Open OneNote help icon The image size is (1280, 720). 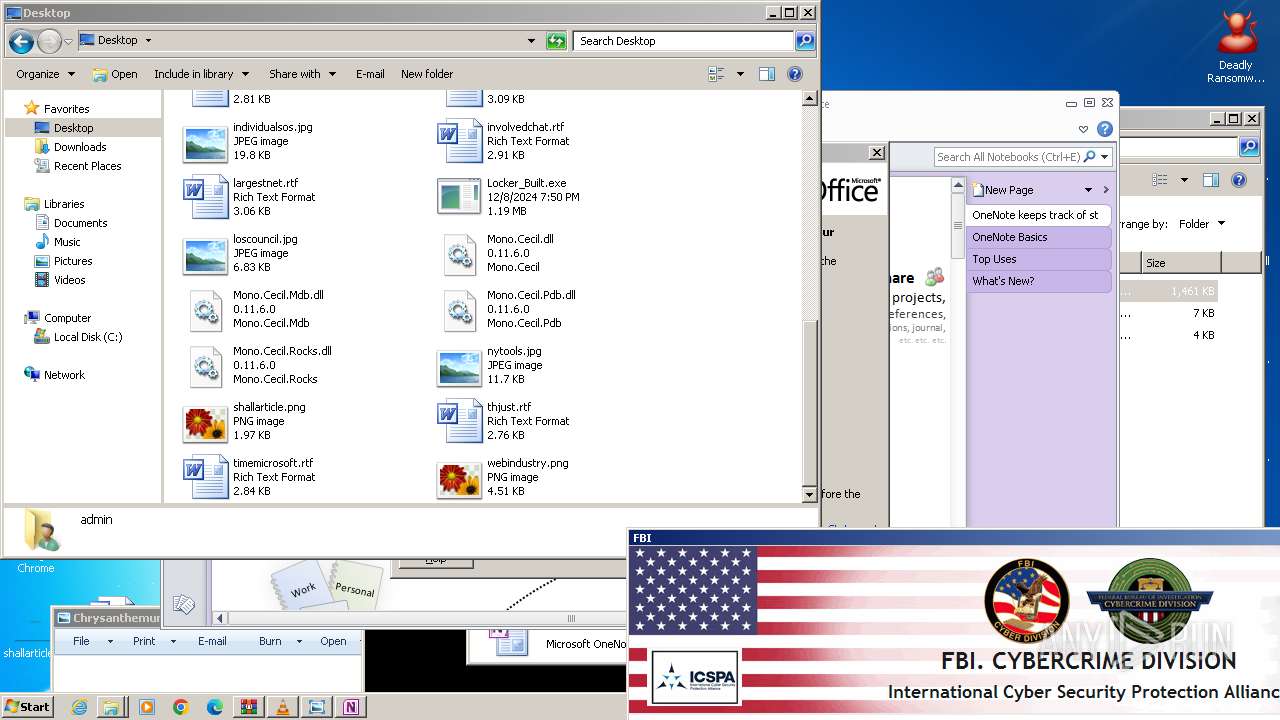tap(1105, 129)
